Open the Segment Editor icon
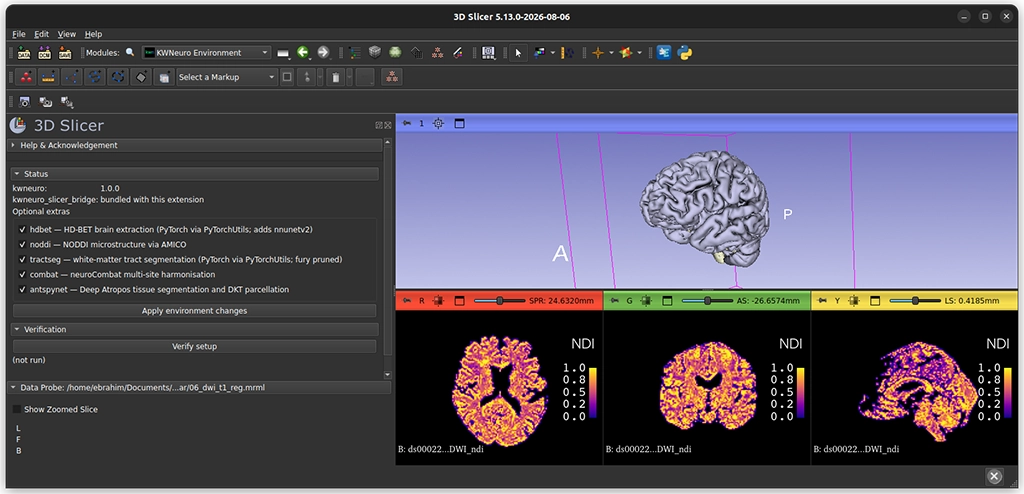The height and width of the screenshot is (494, 1024). (x=458, y=53)
